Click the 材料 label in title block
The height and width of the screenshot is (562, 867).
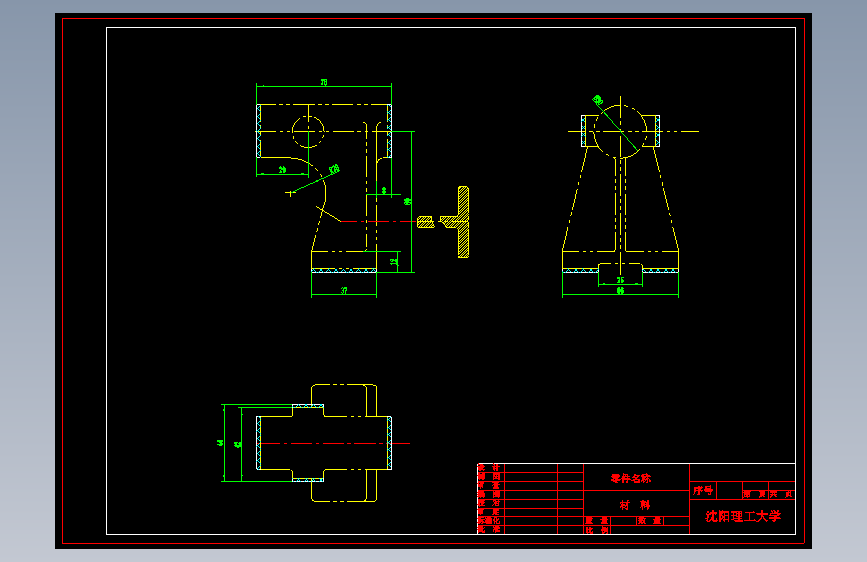click(635, 505)
